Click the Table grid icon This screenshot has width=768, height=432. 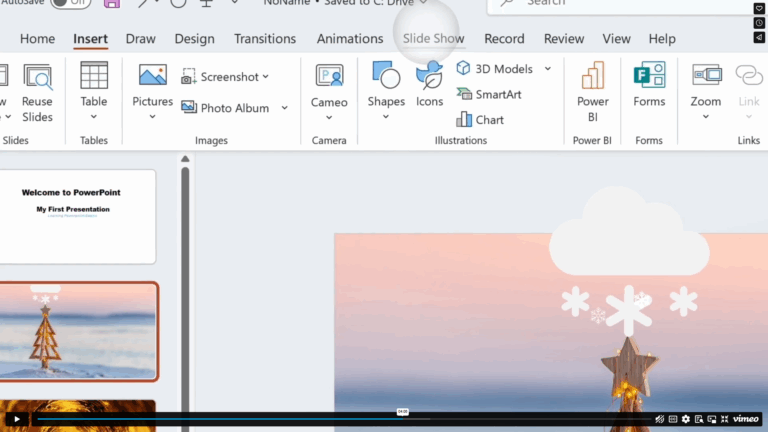point(94,75)
